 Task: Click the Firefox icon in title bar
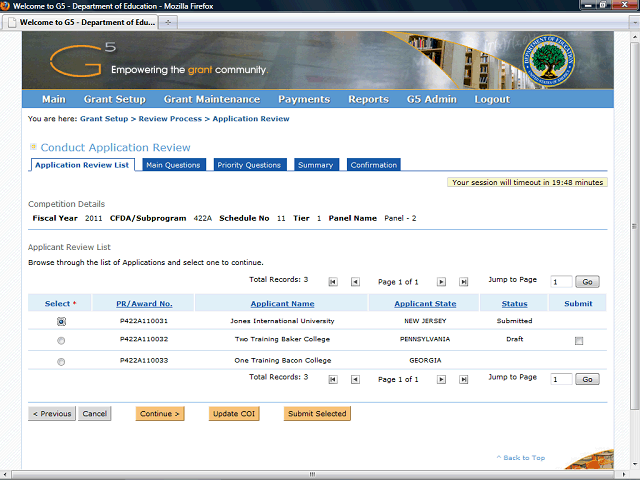pos(5,6)
